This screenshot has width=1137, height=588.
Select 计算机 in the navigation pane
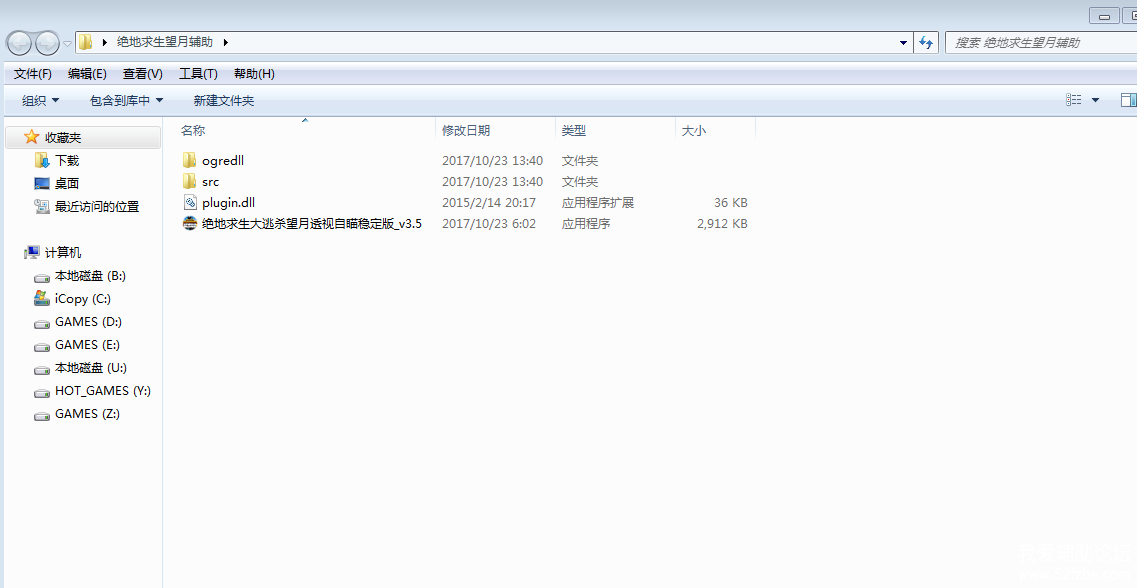(x=63, y=253)
